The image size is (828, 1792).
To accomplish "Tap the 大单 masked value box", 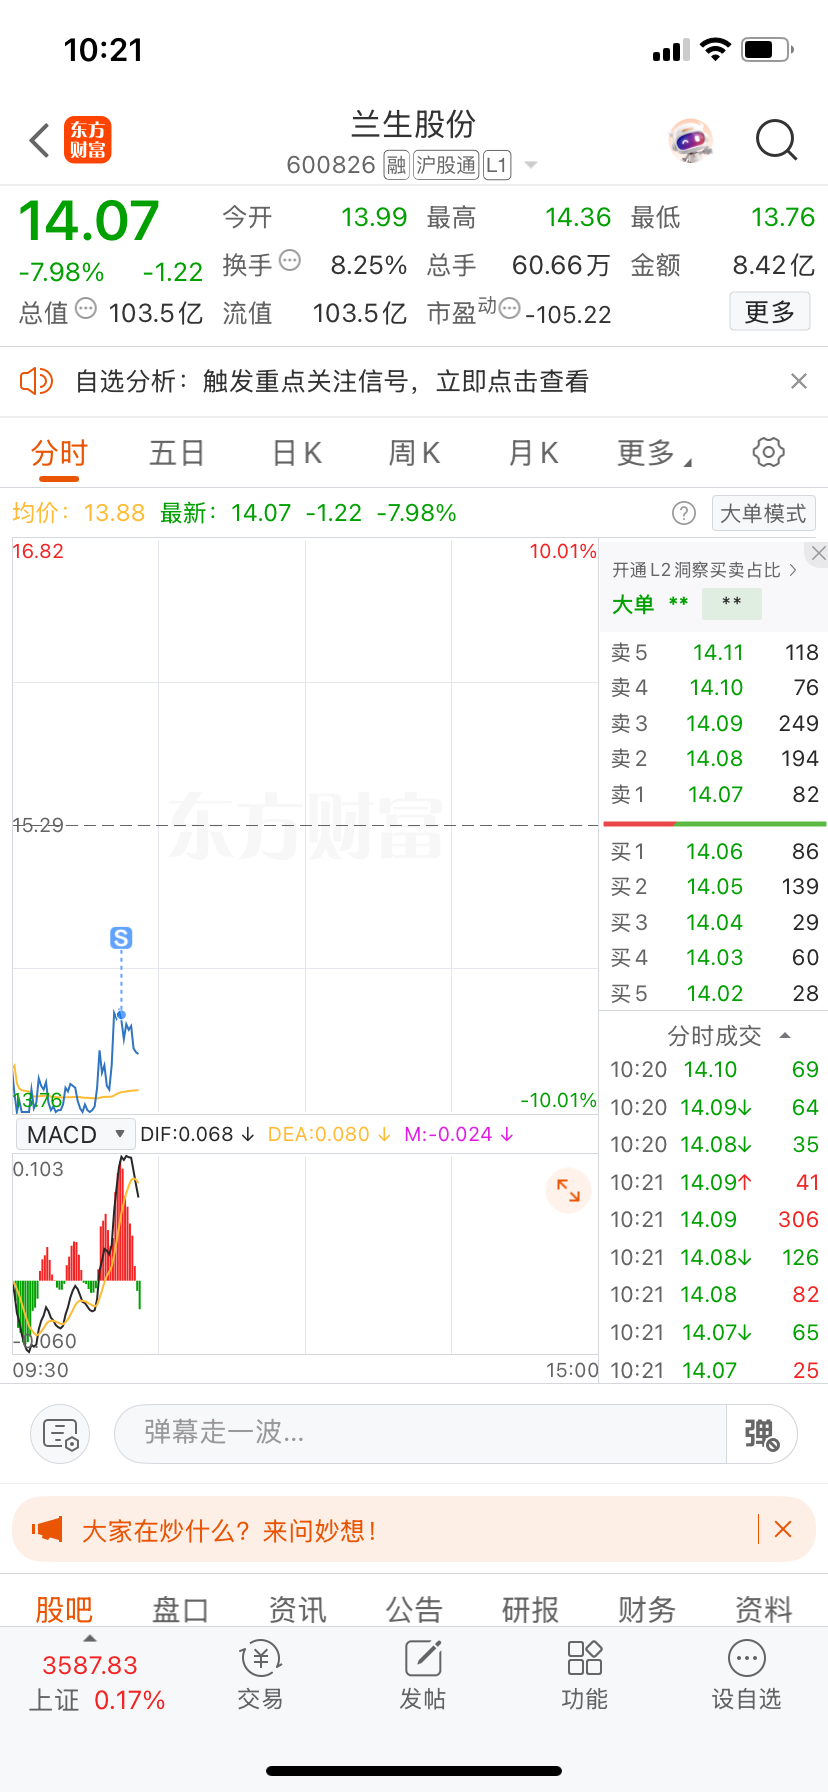I will click(x=731, y=603).
